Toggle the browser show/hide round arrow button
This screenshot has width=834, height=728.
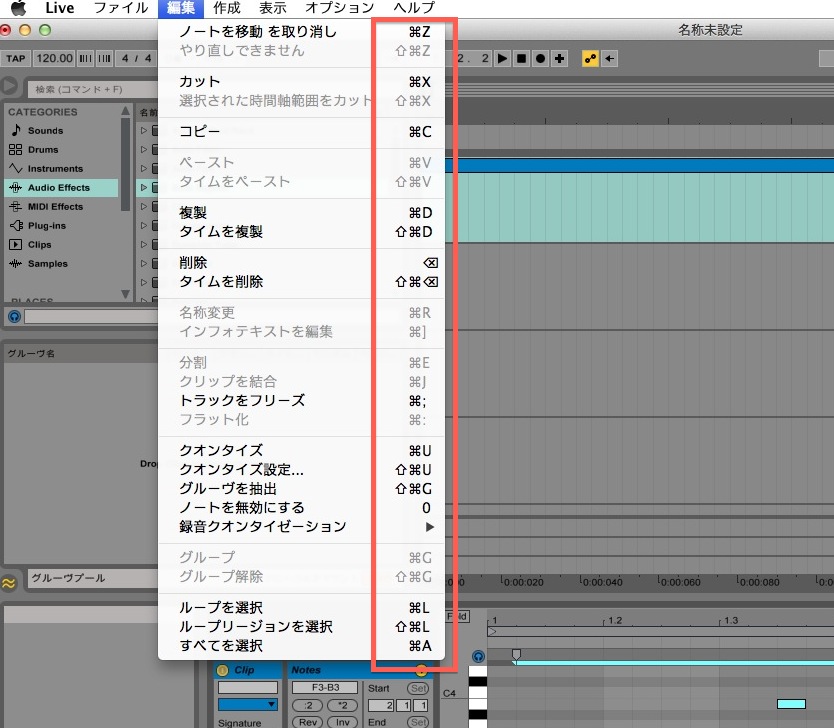pyautogui.click(x=8, y=86)
